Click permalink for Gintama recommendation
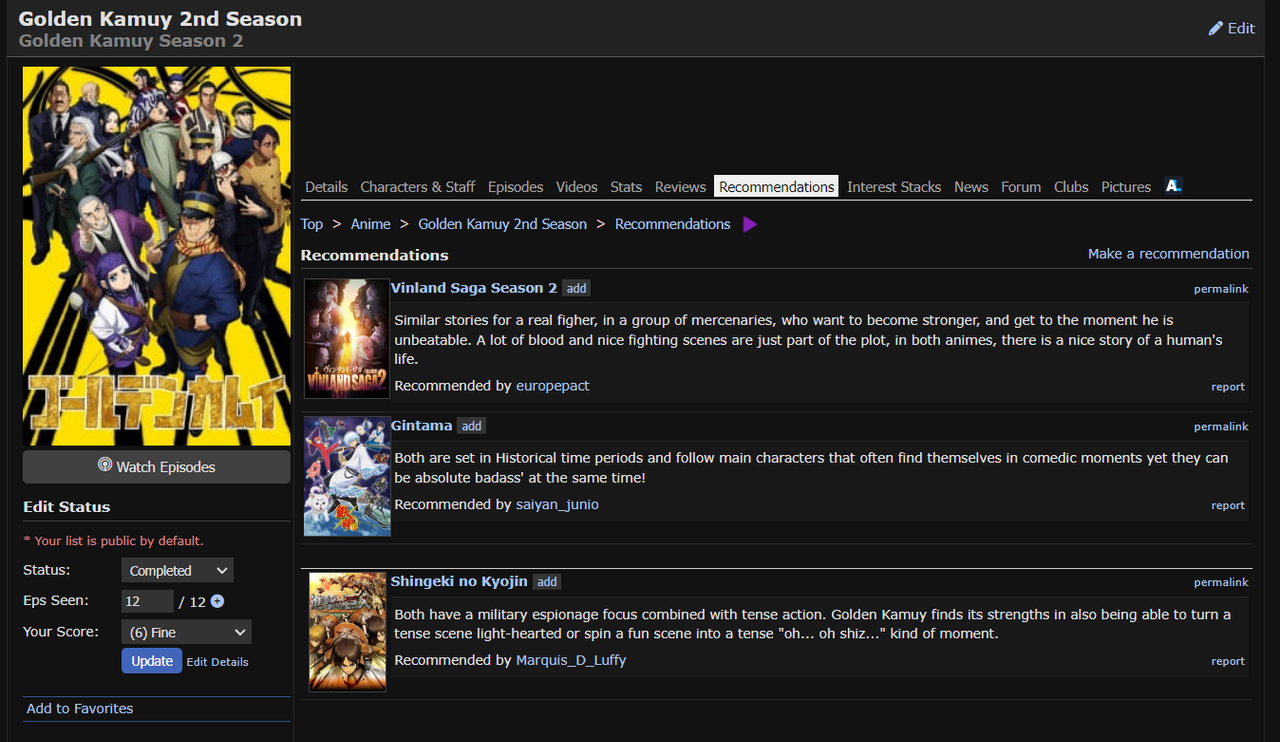 [x=1221, y=427]
